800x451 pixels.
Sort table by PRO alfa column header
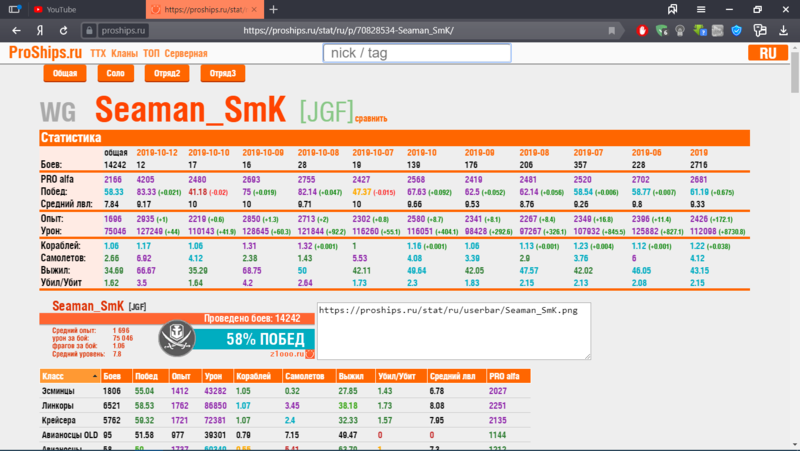pos(508,376)
